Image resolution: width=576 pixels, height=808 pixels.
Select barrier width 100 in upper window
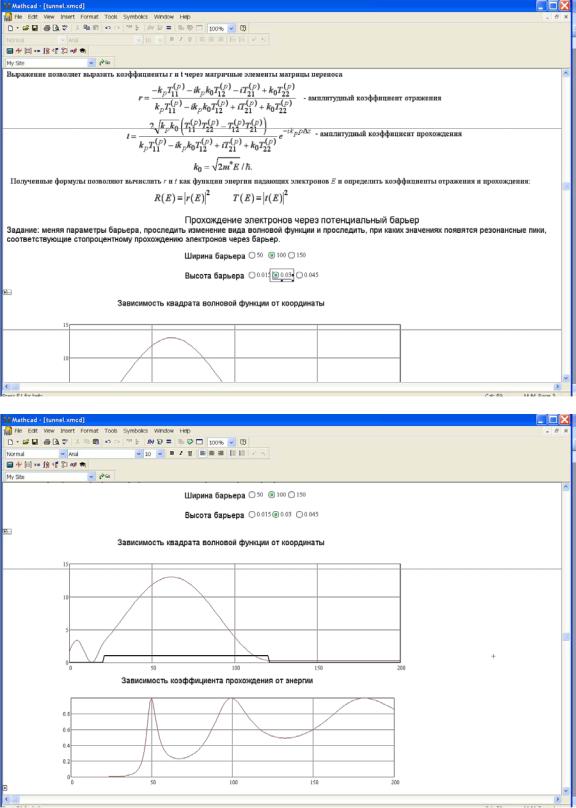click(x=272, y=255)
